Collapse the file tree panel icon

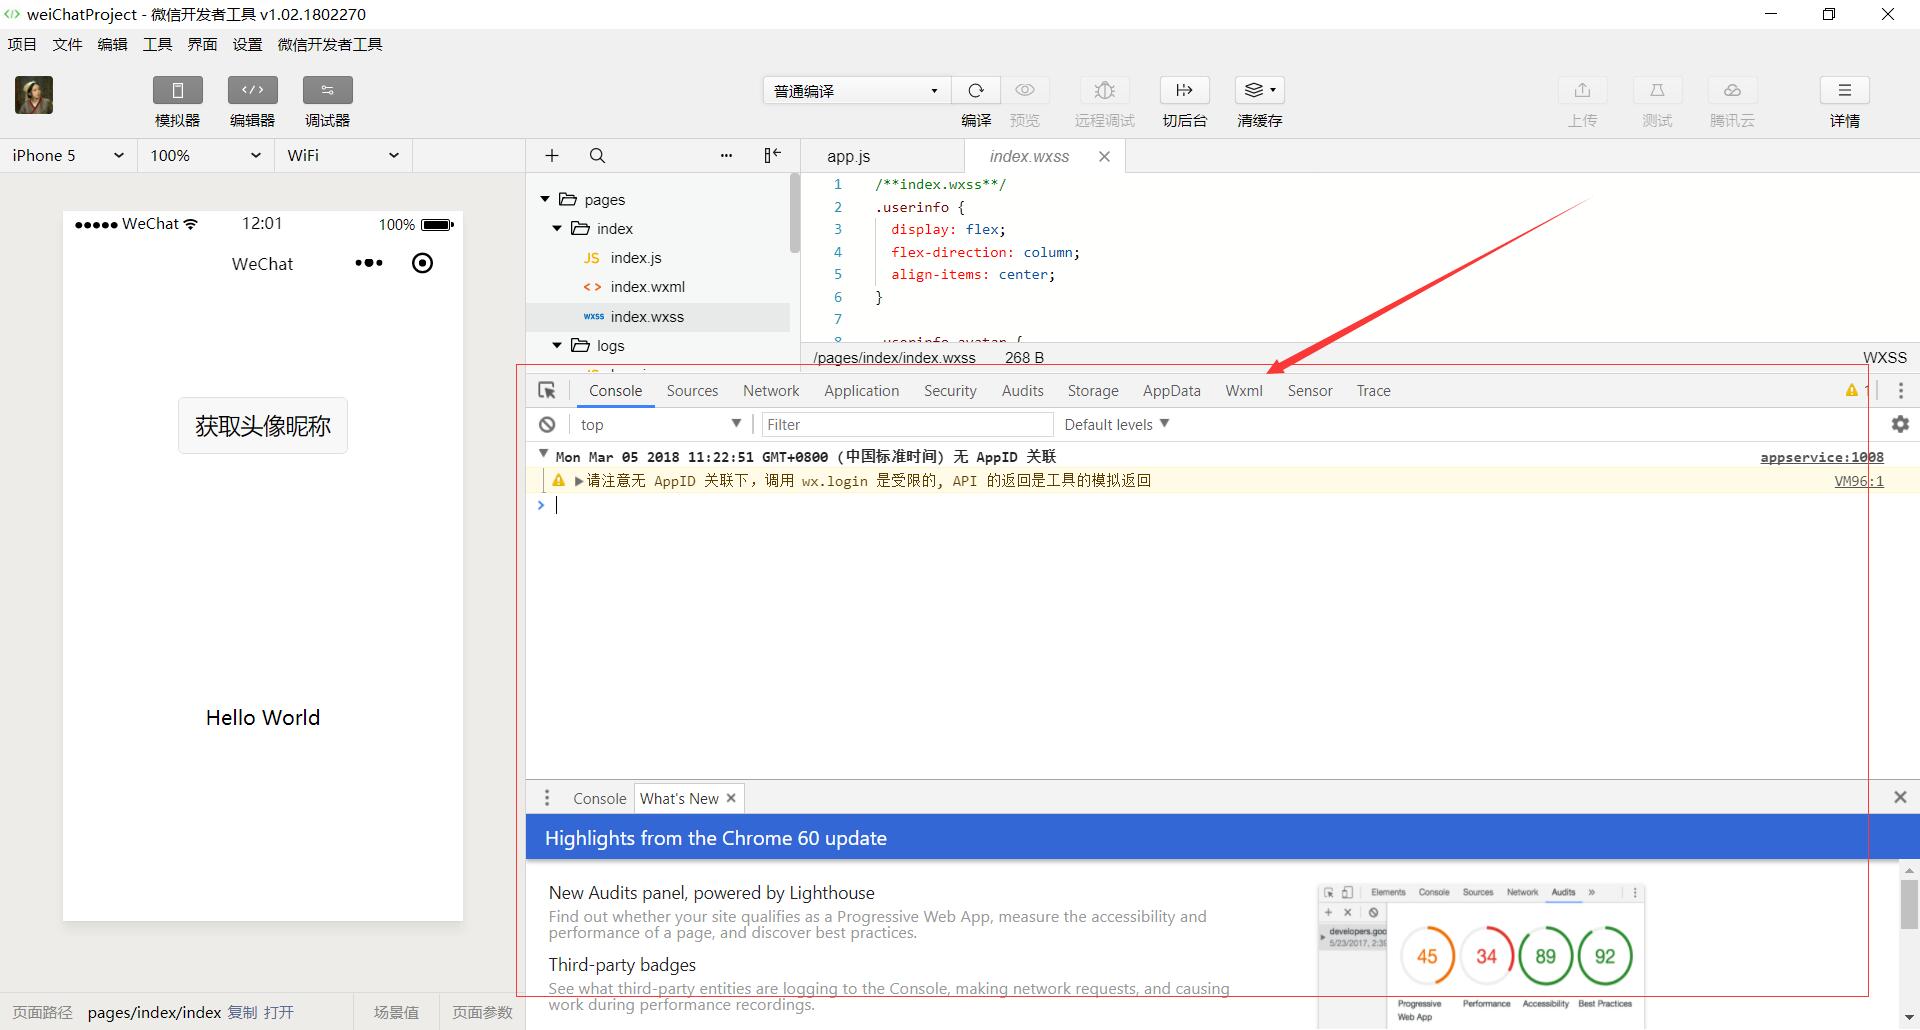point(772,155)
